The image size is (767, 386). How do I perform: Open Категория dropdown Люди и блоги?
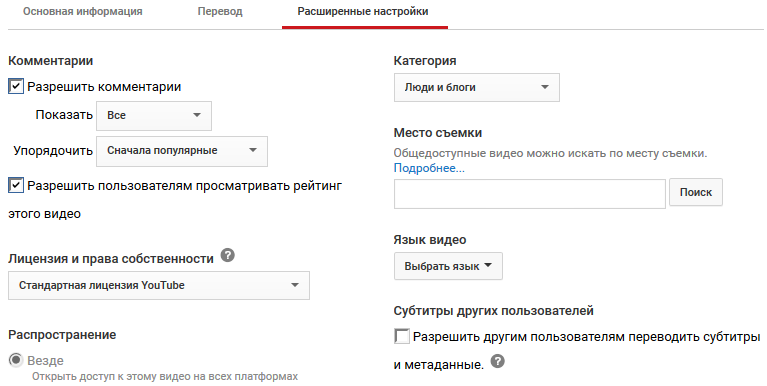point(476,88)
